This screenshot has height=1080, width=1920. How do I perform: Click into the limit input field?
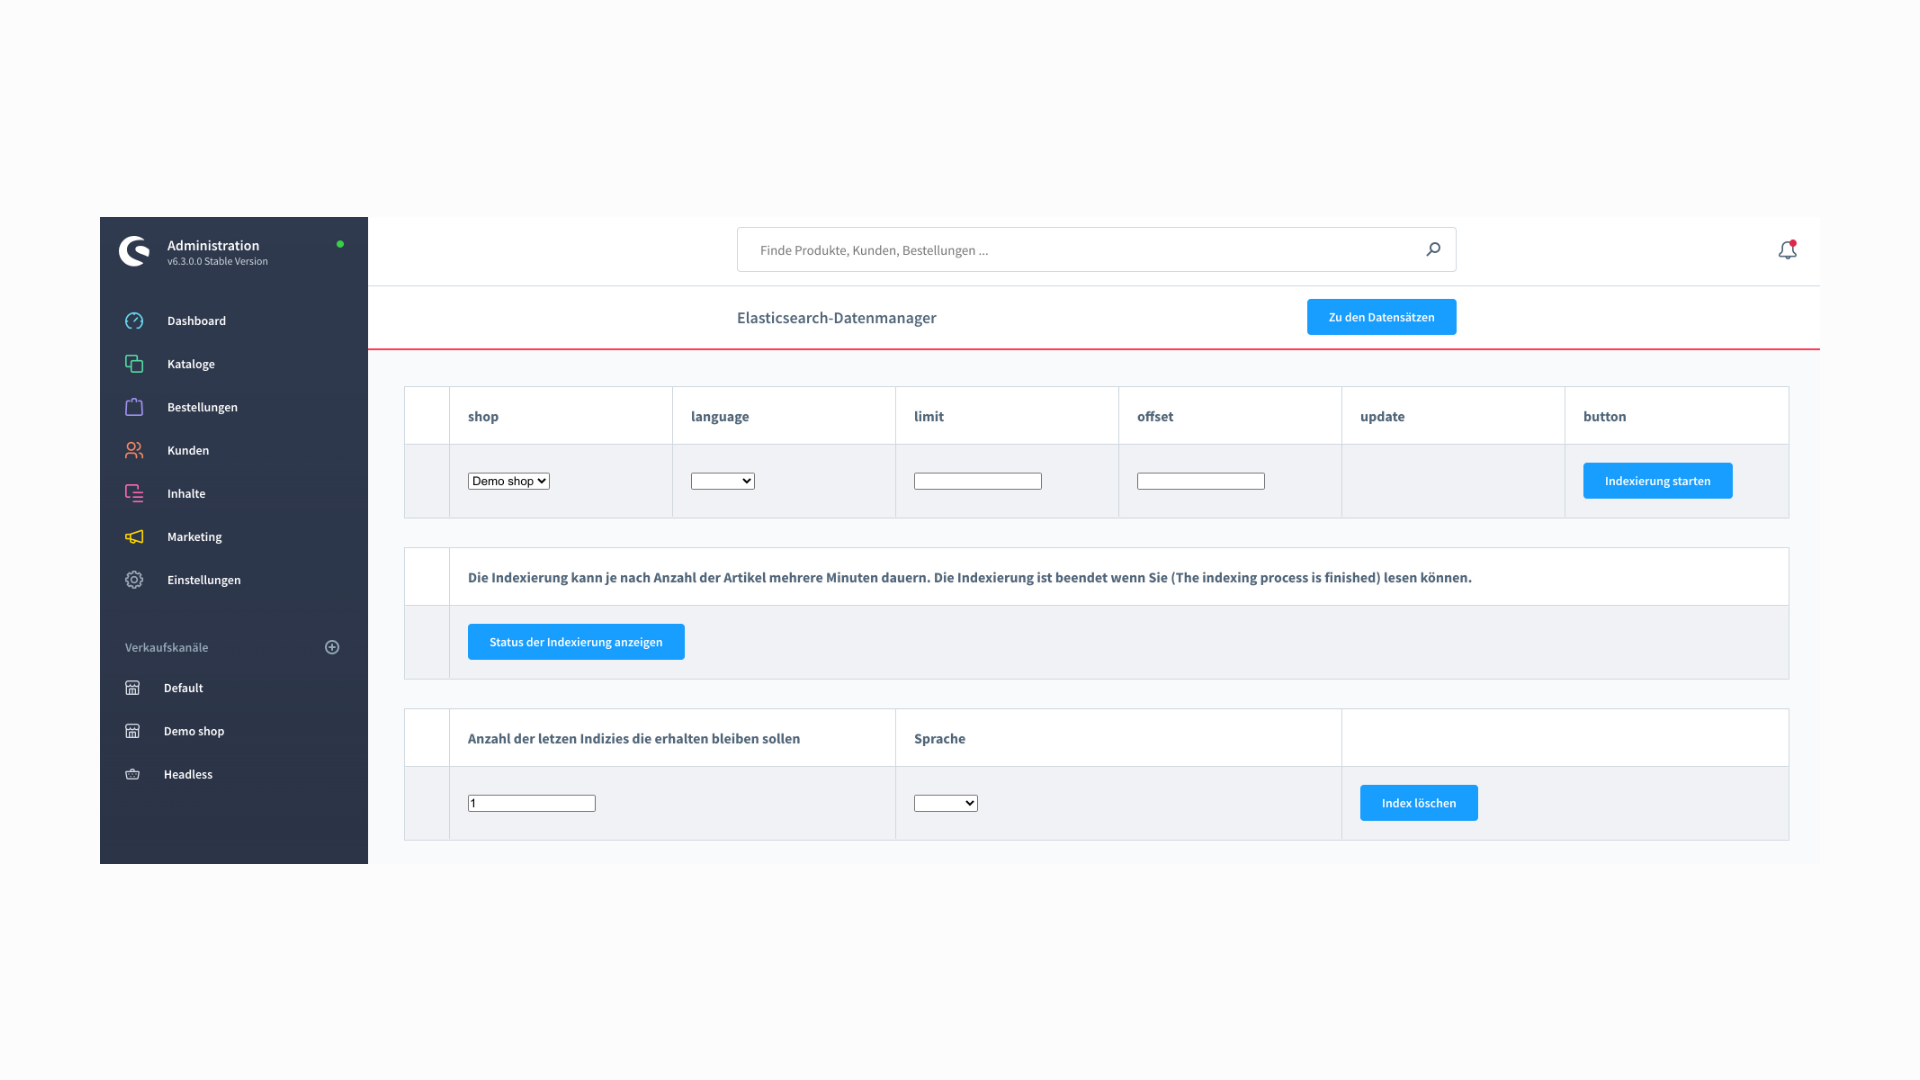tap(977, 481)
